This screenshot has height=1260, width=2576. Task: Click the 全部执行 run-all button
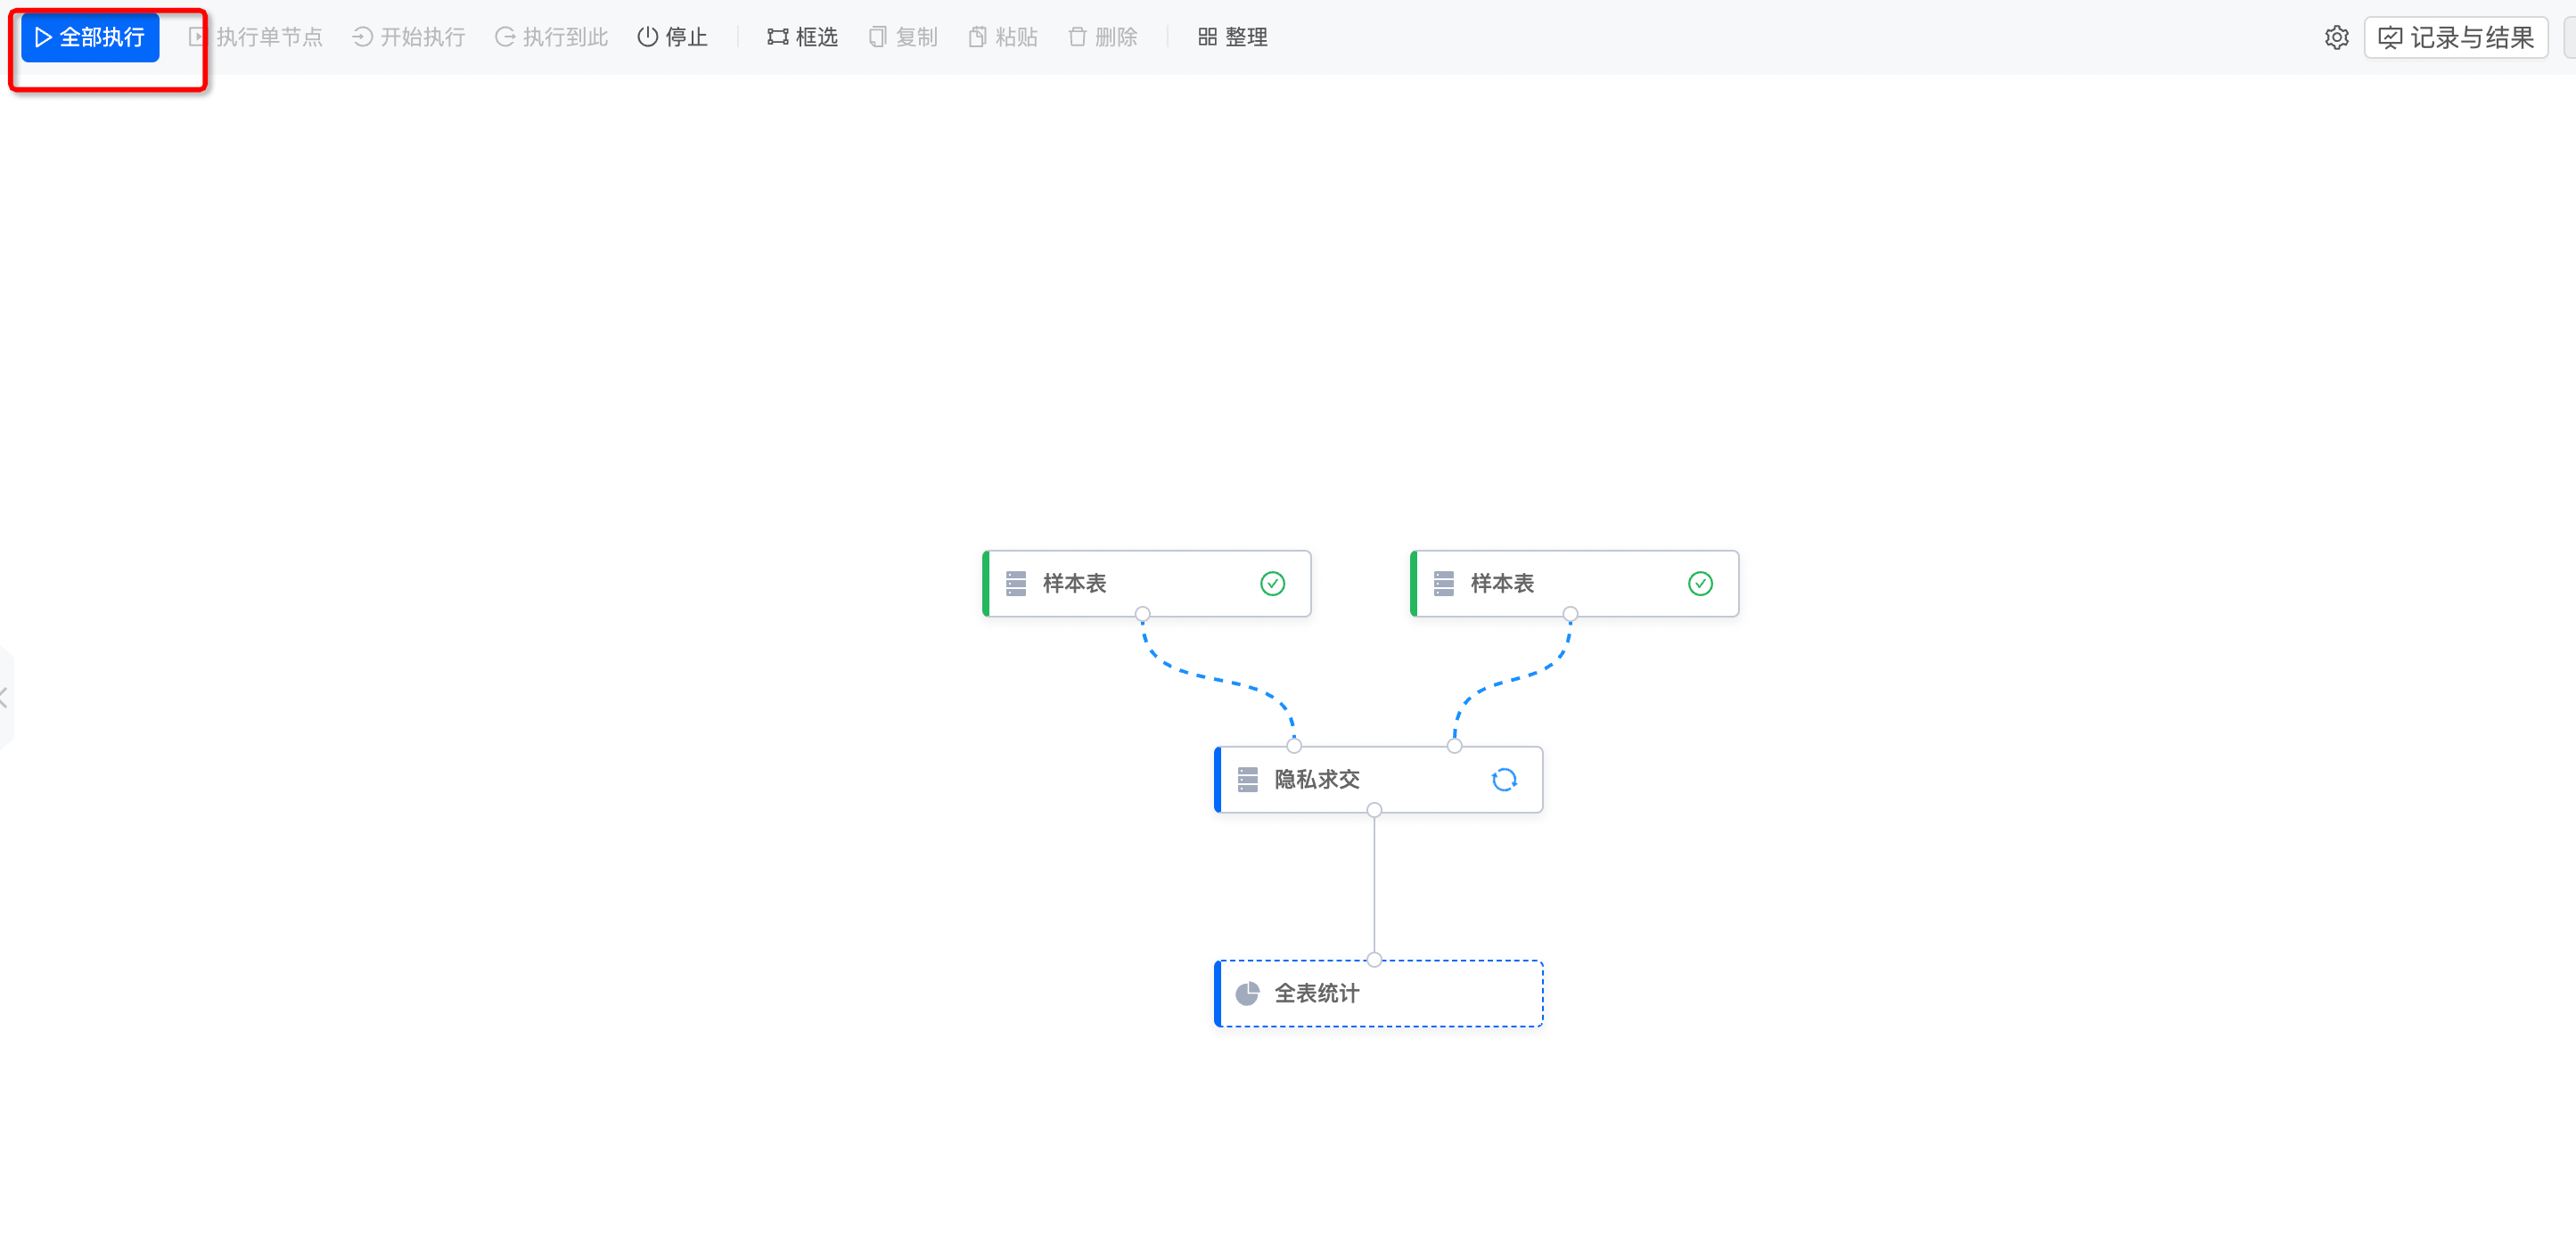click(90, 37)
